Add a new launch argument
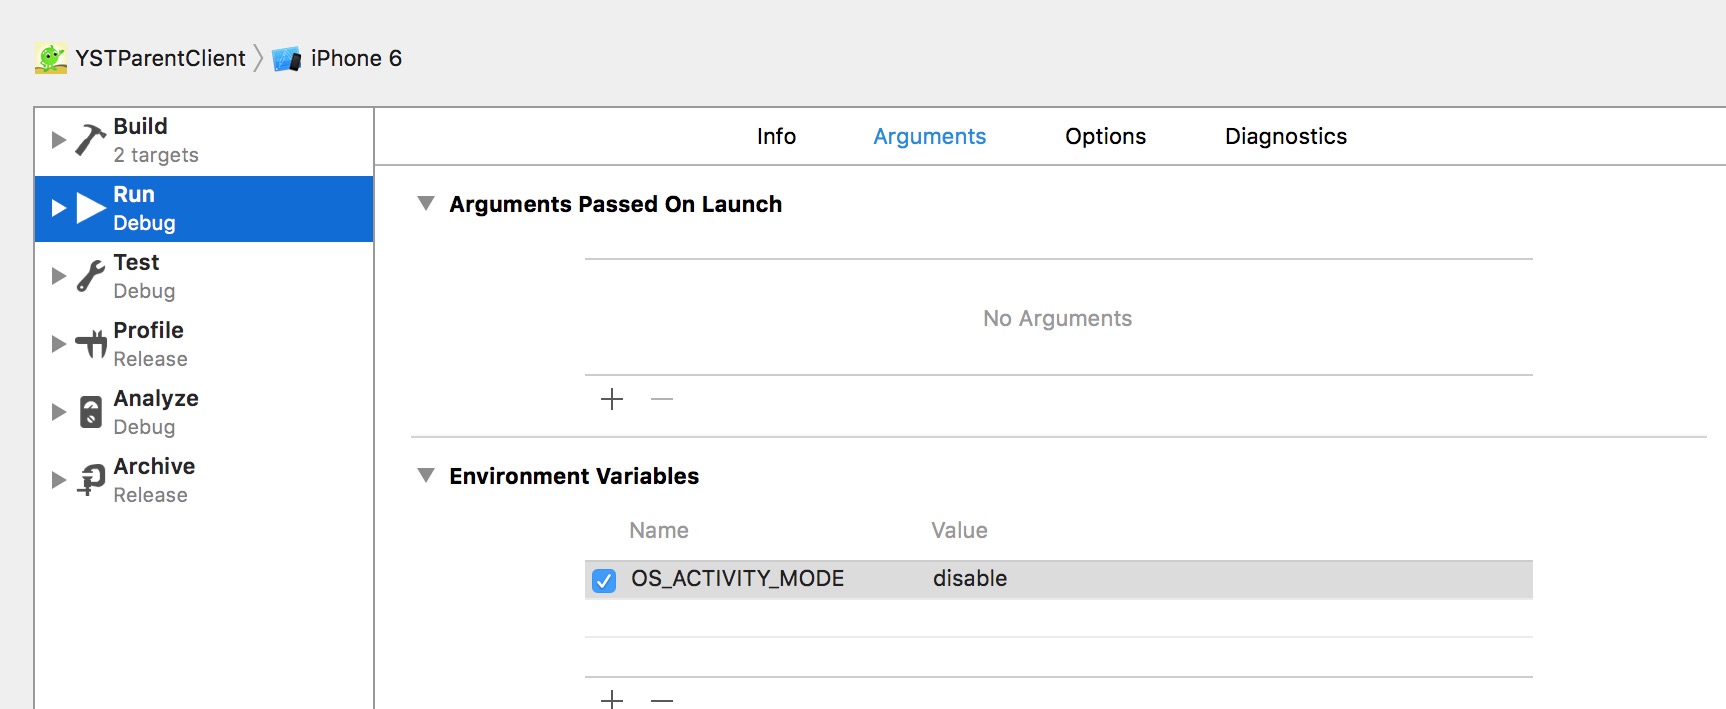The width and height of the screenshot is (1726, 709). click(612, 400)
